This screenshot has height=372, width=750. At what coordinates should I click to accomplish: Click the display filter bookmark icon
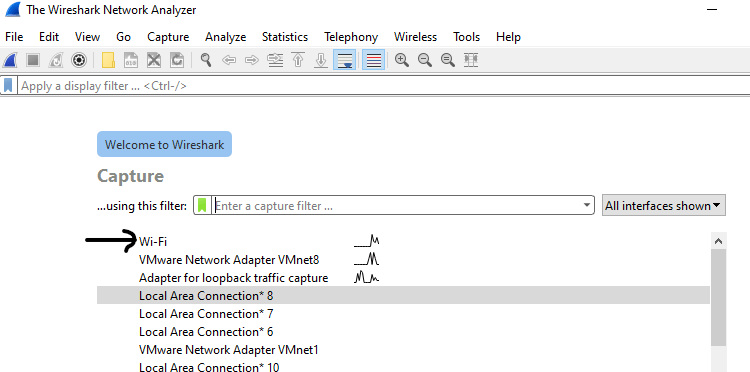8,86
